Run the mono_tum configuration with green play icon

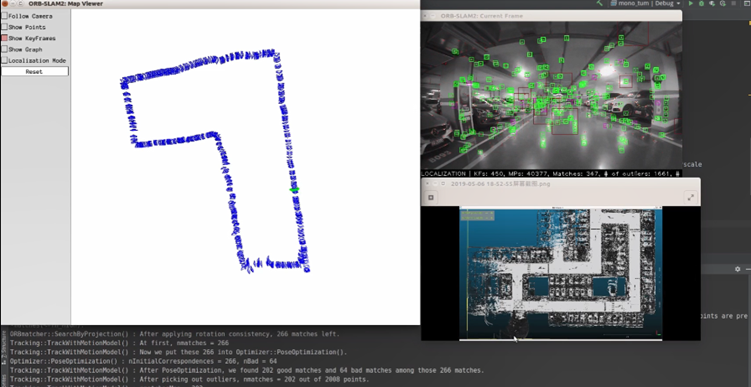(x=691, y=3)
